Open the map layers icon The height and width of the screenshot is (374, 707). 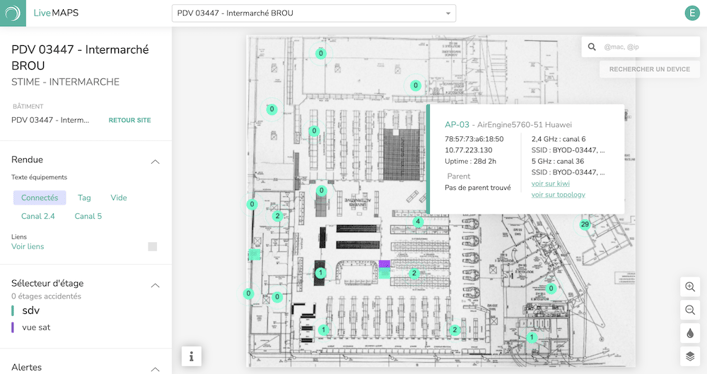[690, 356]
